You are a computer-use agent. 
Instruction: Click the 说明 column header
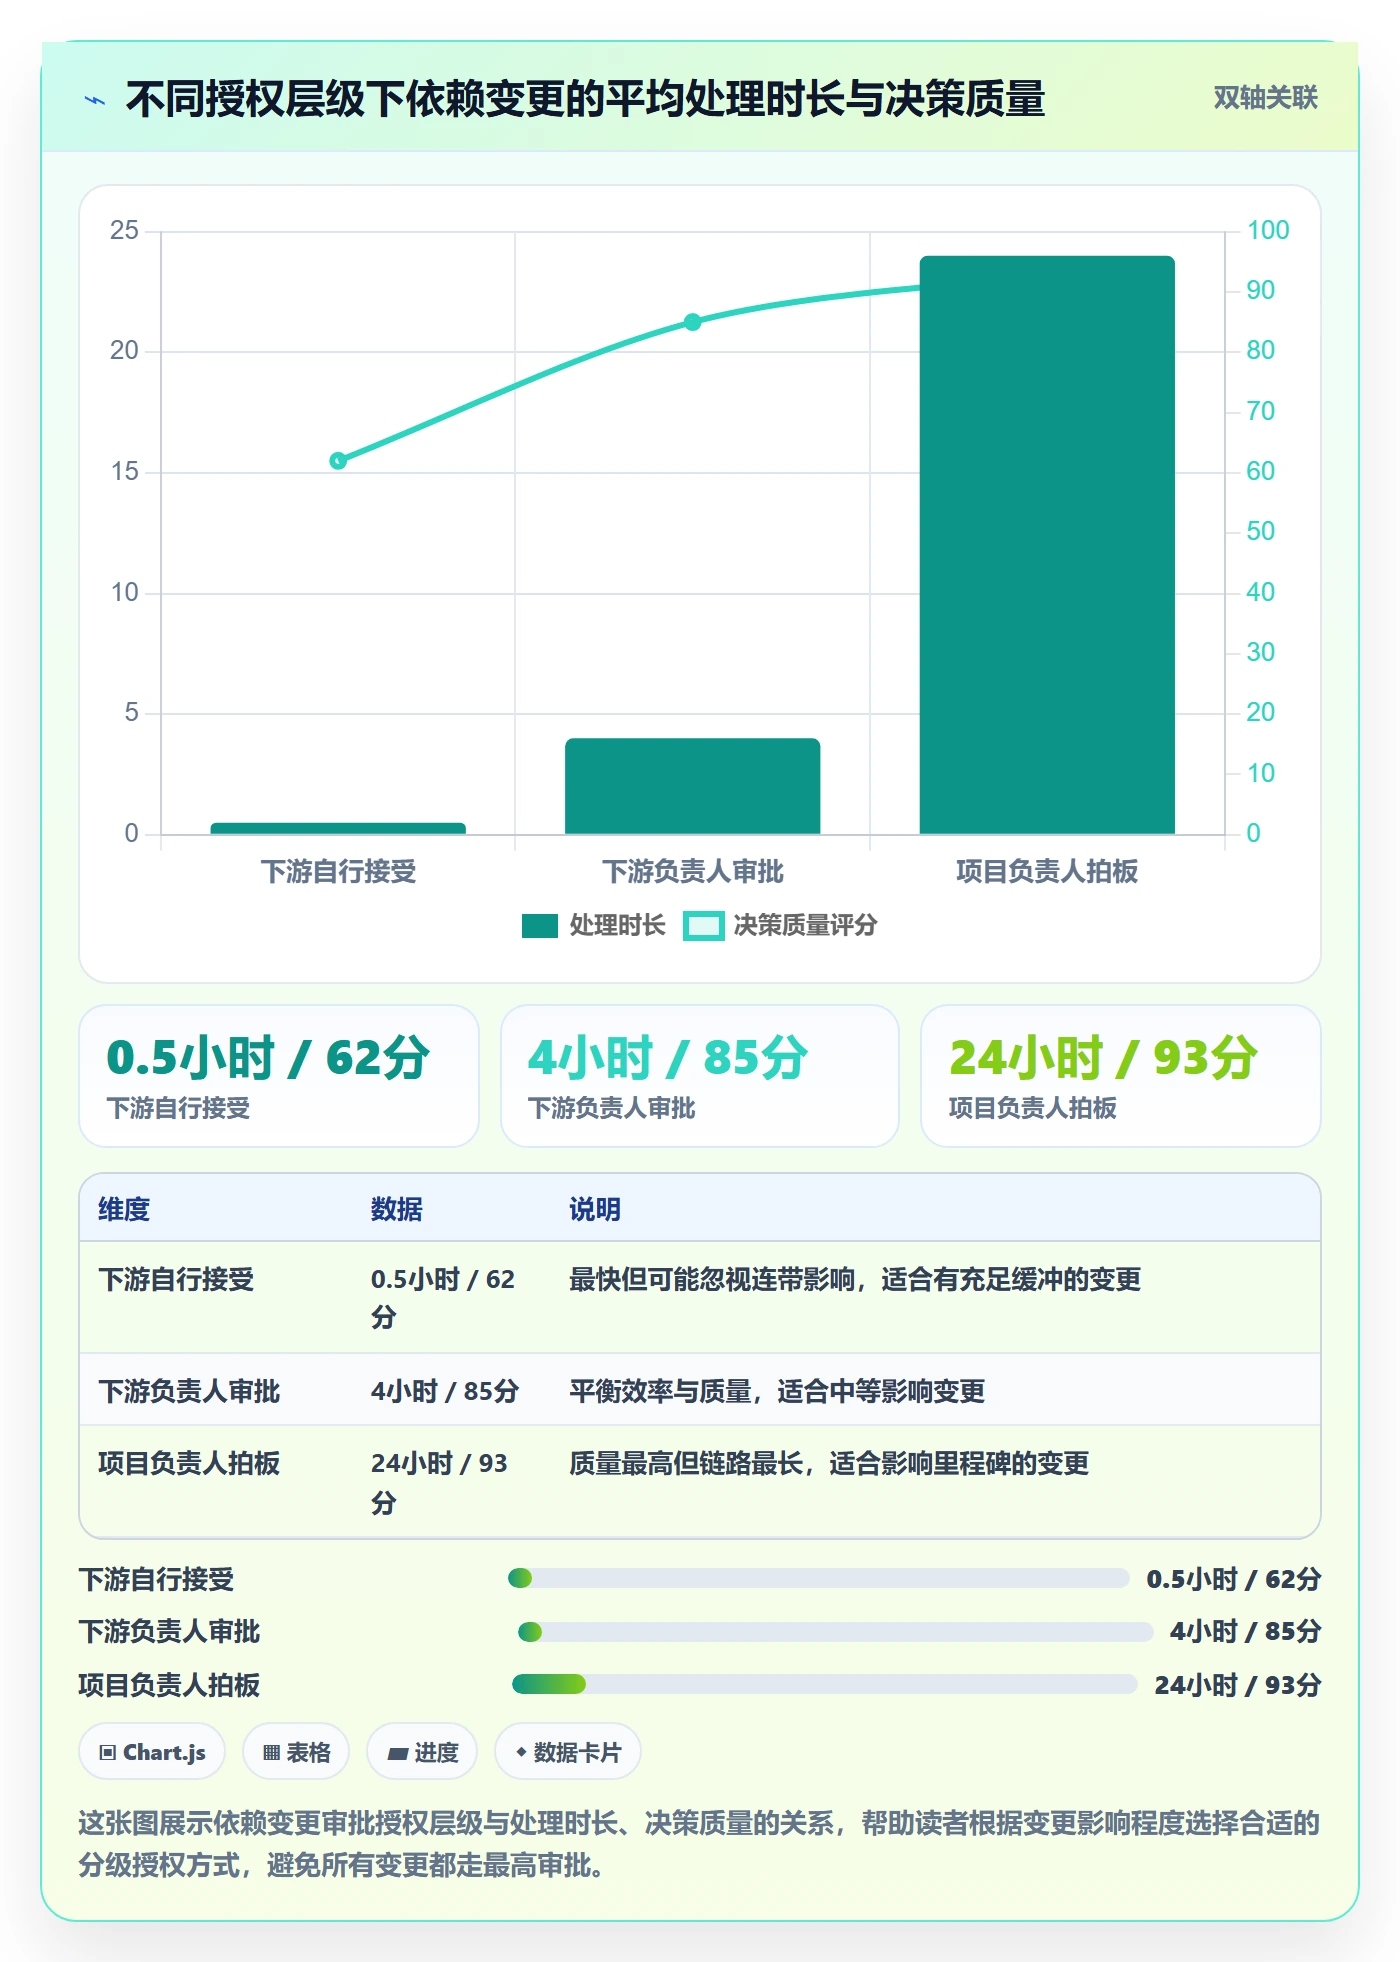click(595, 1209)
